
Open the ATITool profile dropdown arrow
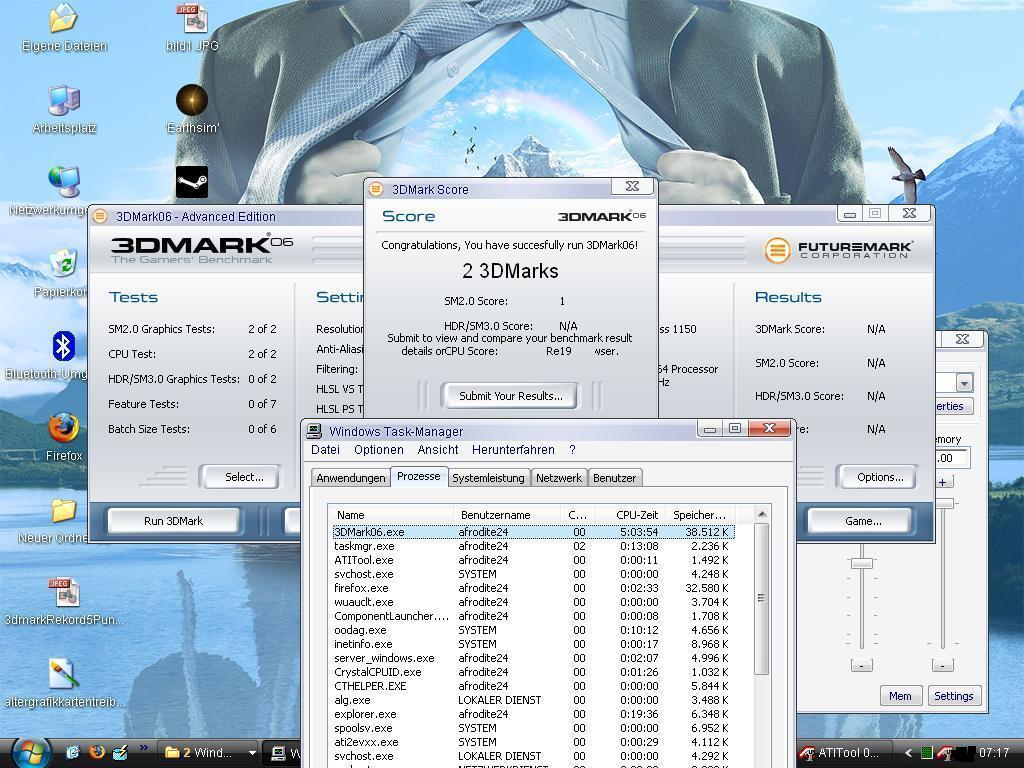(x=965, y=383)
